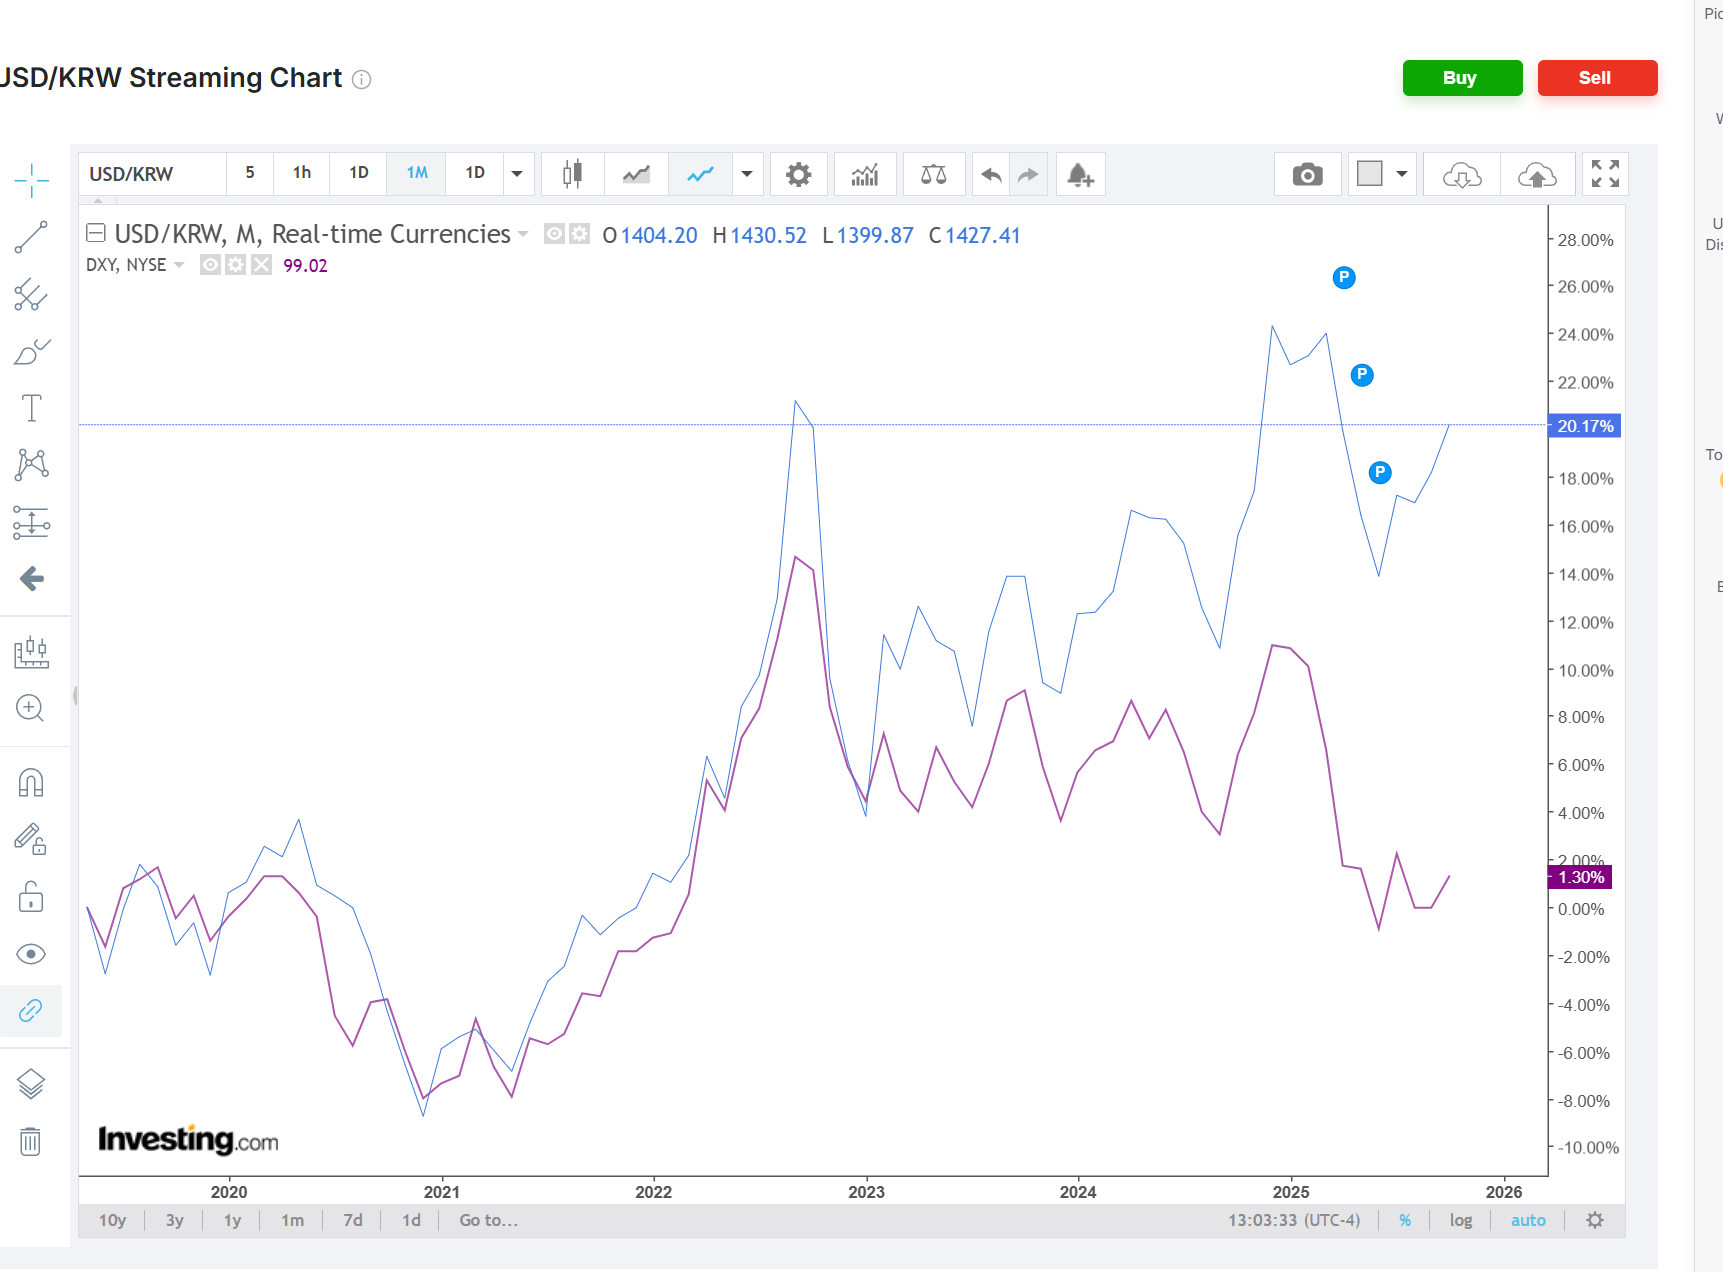
Task: Expand the interval dropdown arrow after 1D
Action: tap(517, 174)
